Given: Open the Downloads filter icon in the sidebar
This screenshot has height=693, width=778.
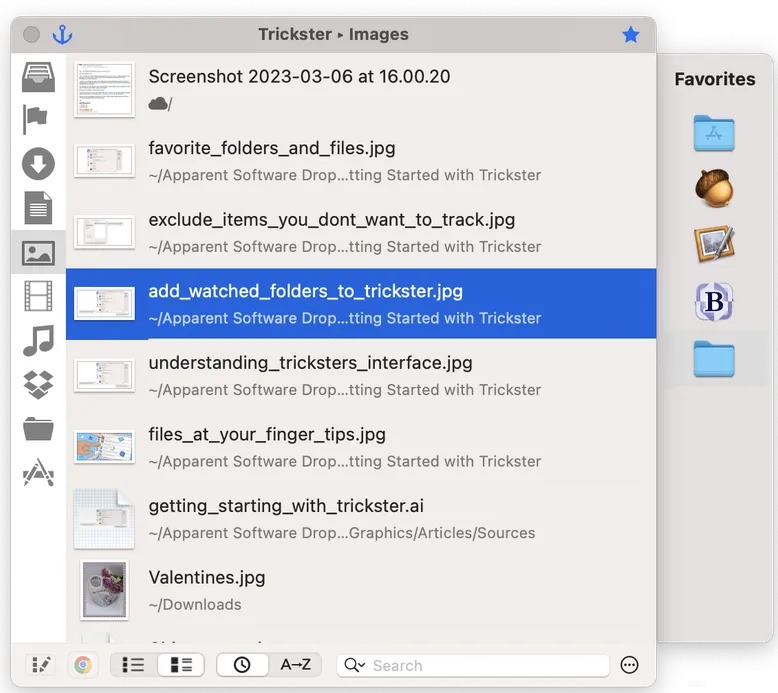Looking at the screenshot, I should tap(38, 164).
